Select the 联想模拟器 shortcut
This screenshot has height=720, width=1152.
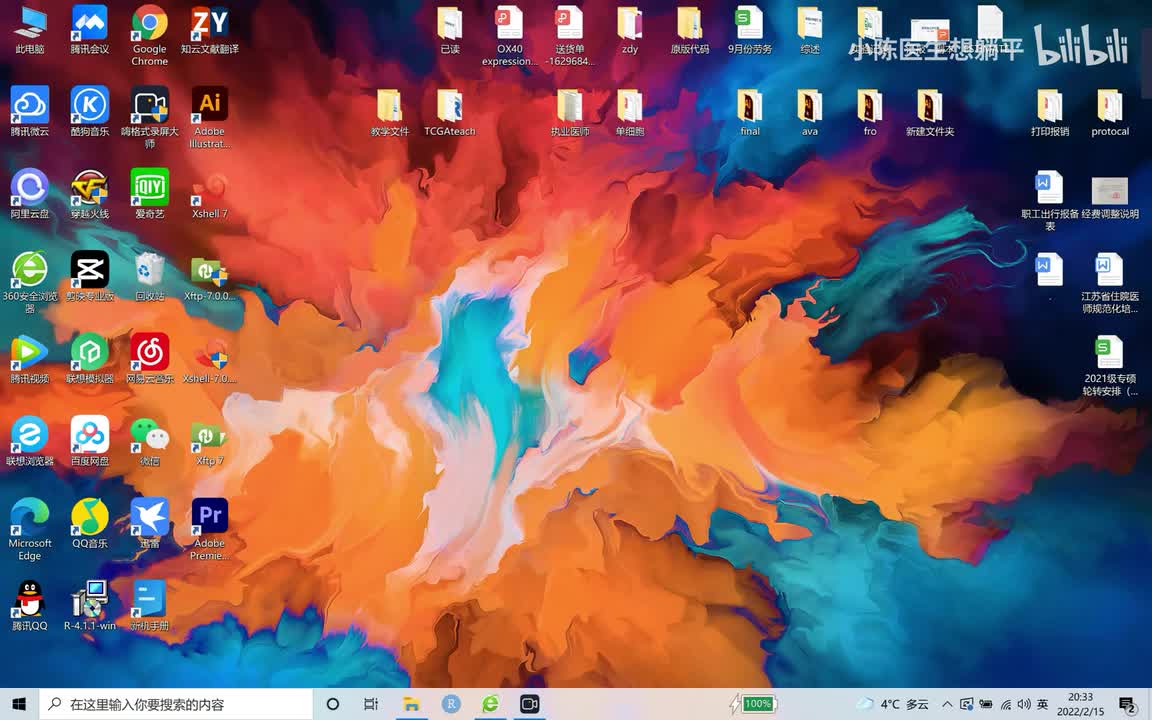coord(90,359)
